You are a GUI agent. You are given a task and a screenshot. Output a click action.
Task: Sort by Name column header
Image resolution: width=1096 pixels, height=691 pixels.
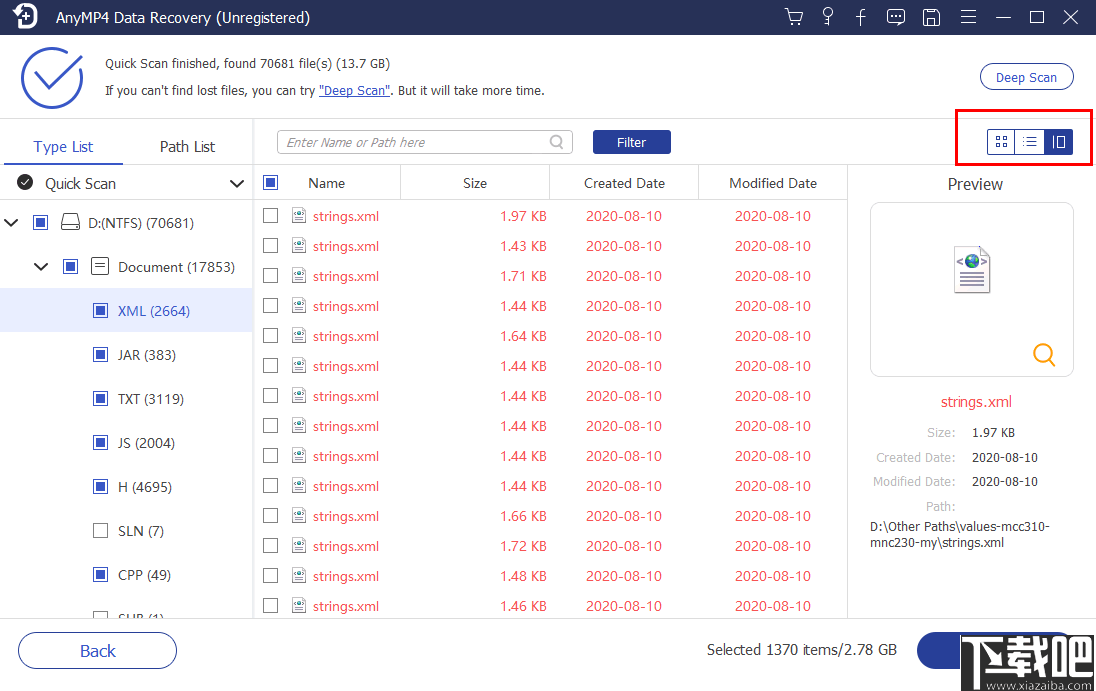click(326, 183)
